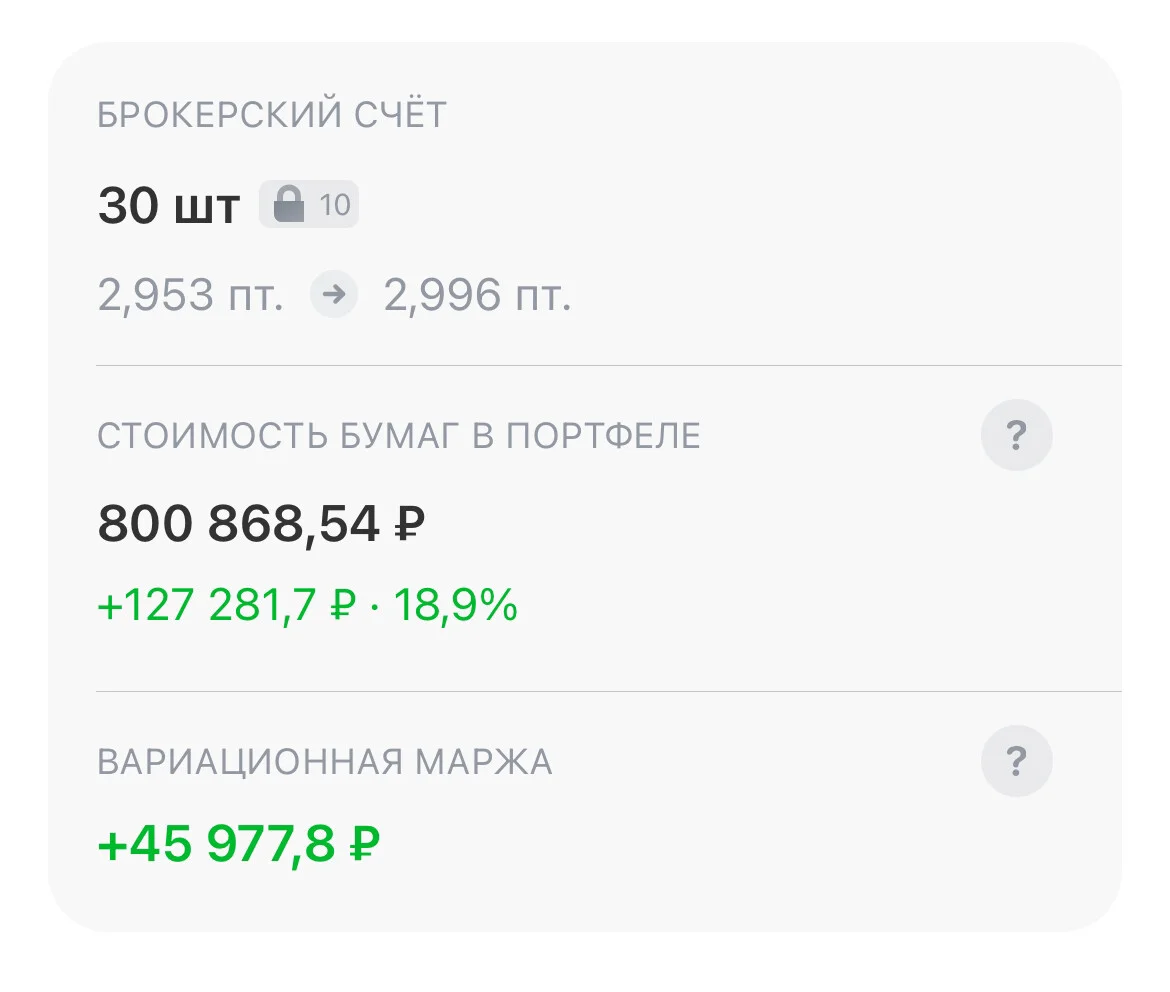The height and width of the screenshot is (992, 1170).
Task: Select the БРОКЕРСКИЙ СЧЁТ header
Action: coord(272,116)
